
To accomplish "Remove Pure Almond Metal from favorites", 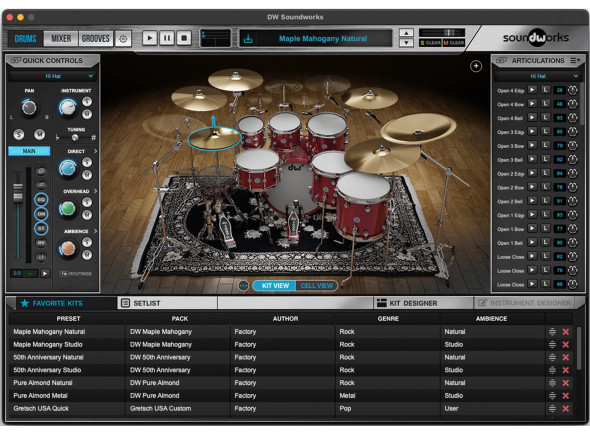I will click(x=566, y=396).
